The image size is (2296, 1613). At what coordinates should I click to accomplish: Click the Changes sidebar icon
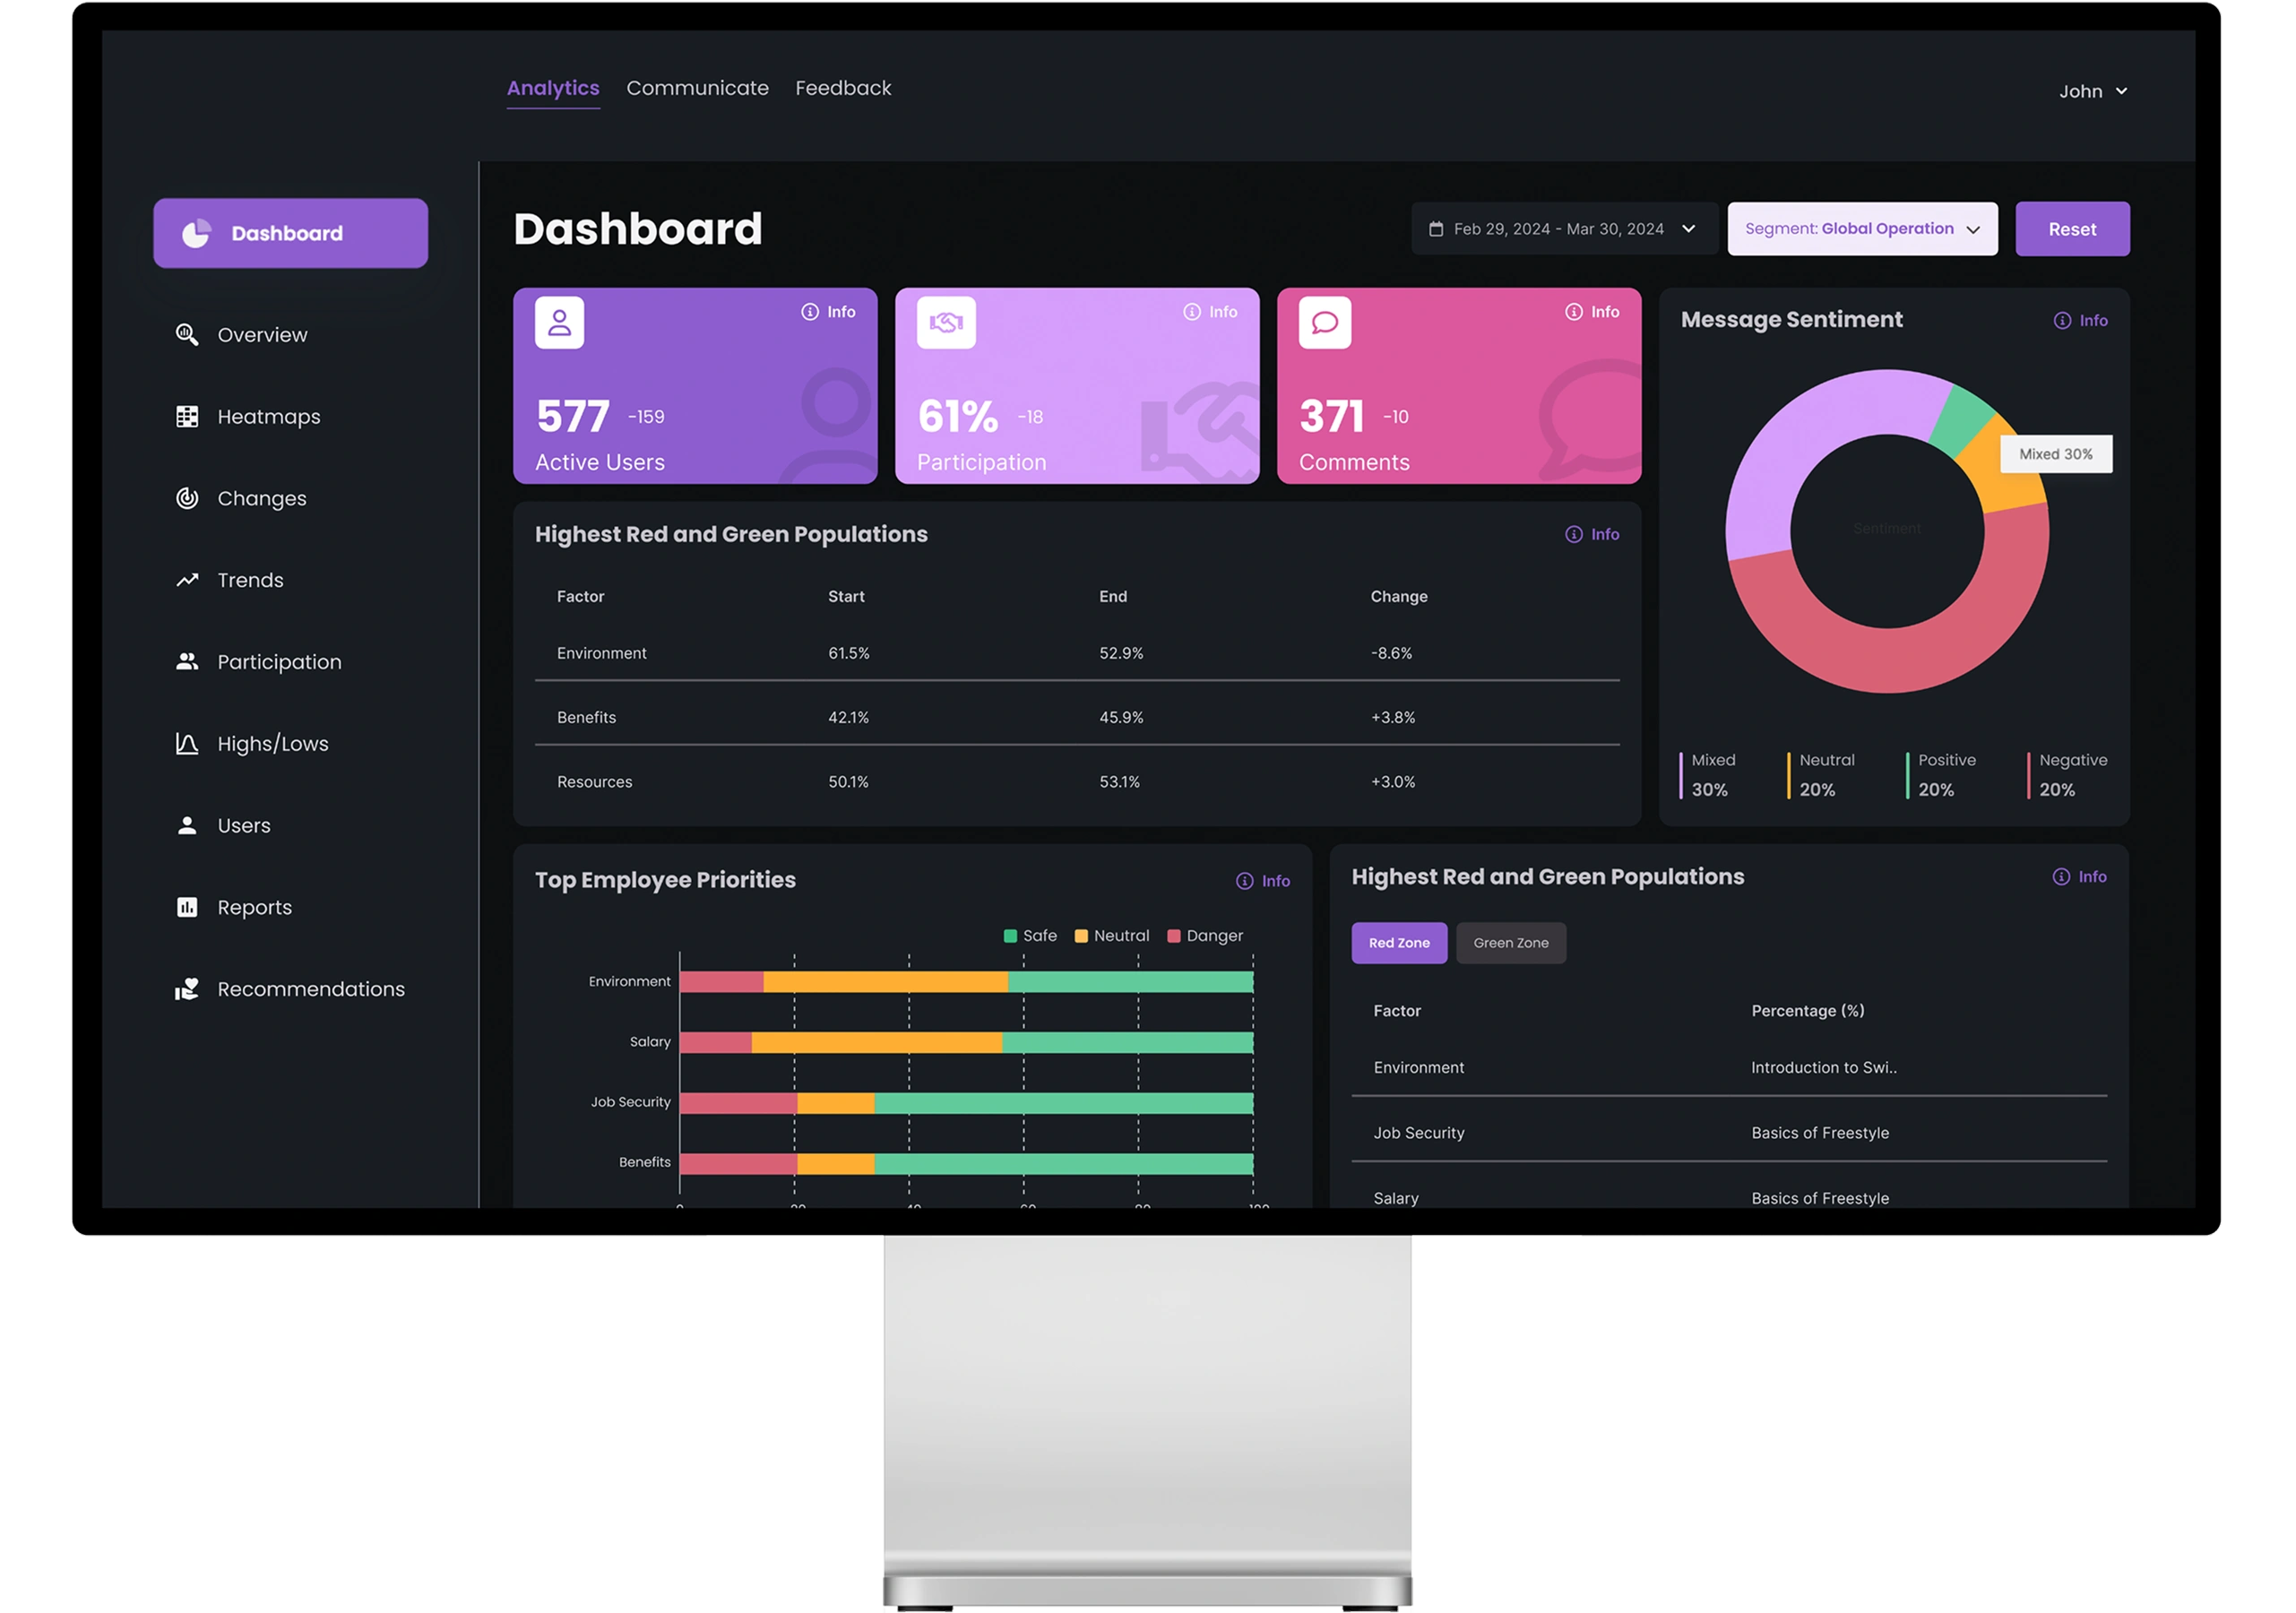point(186,498)
